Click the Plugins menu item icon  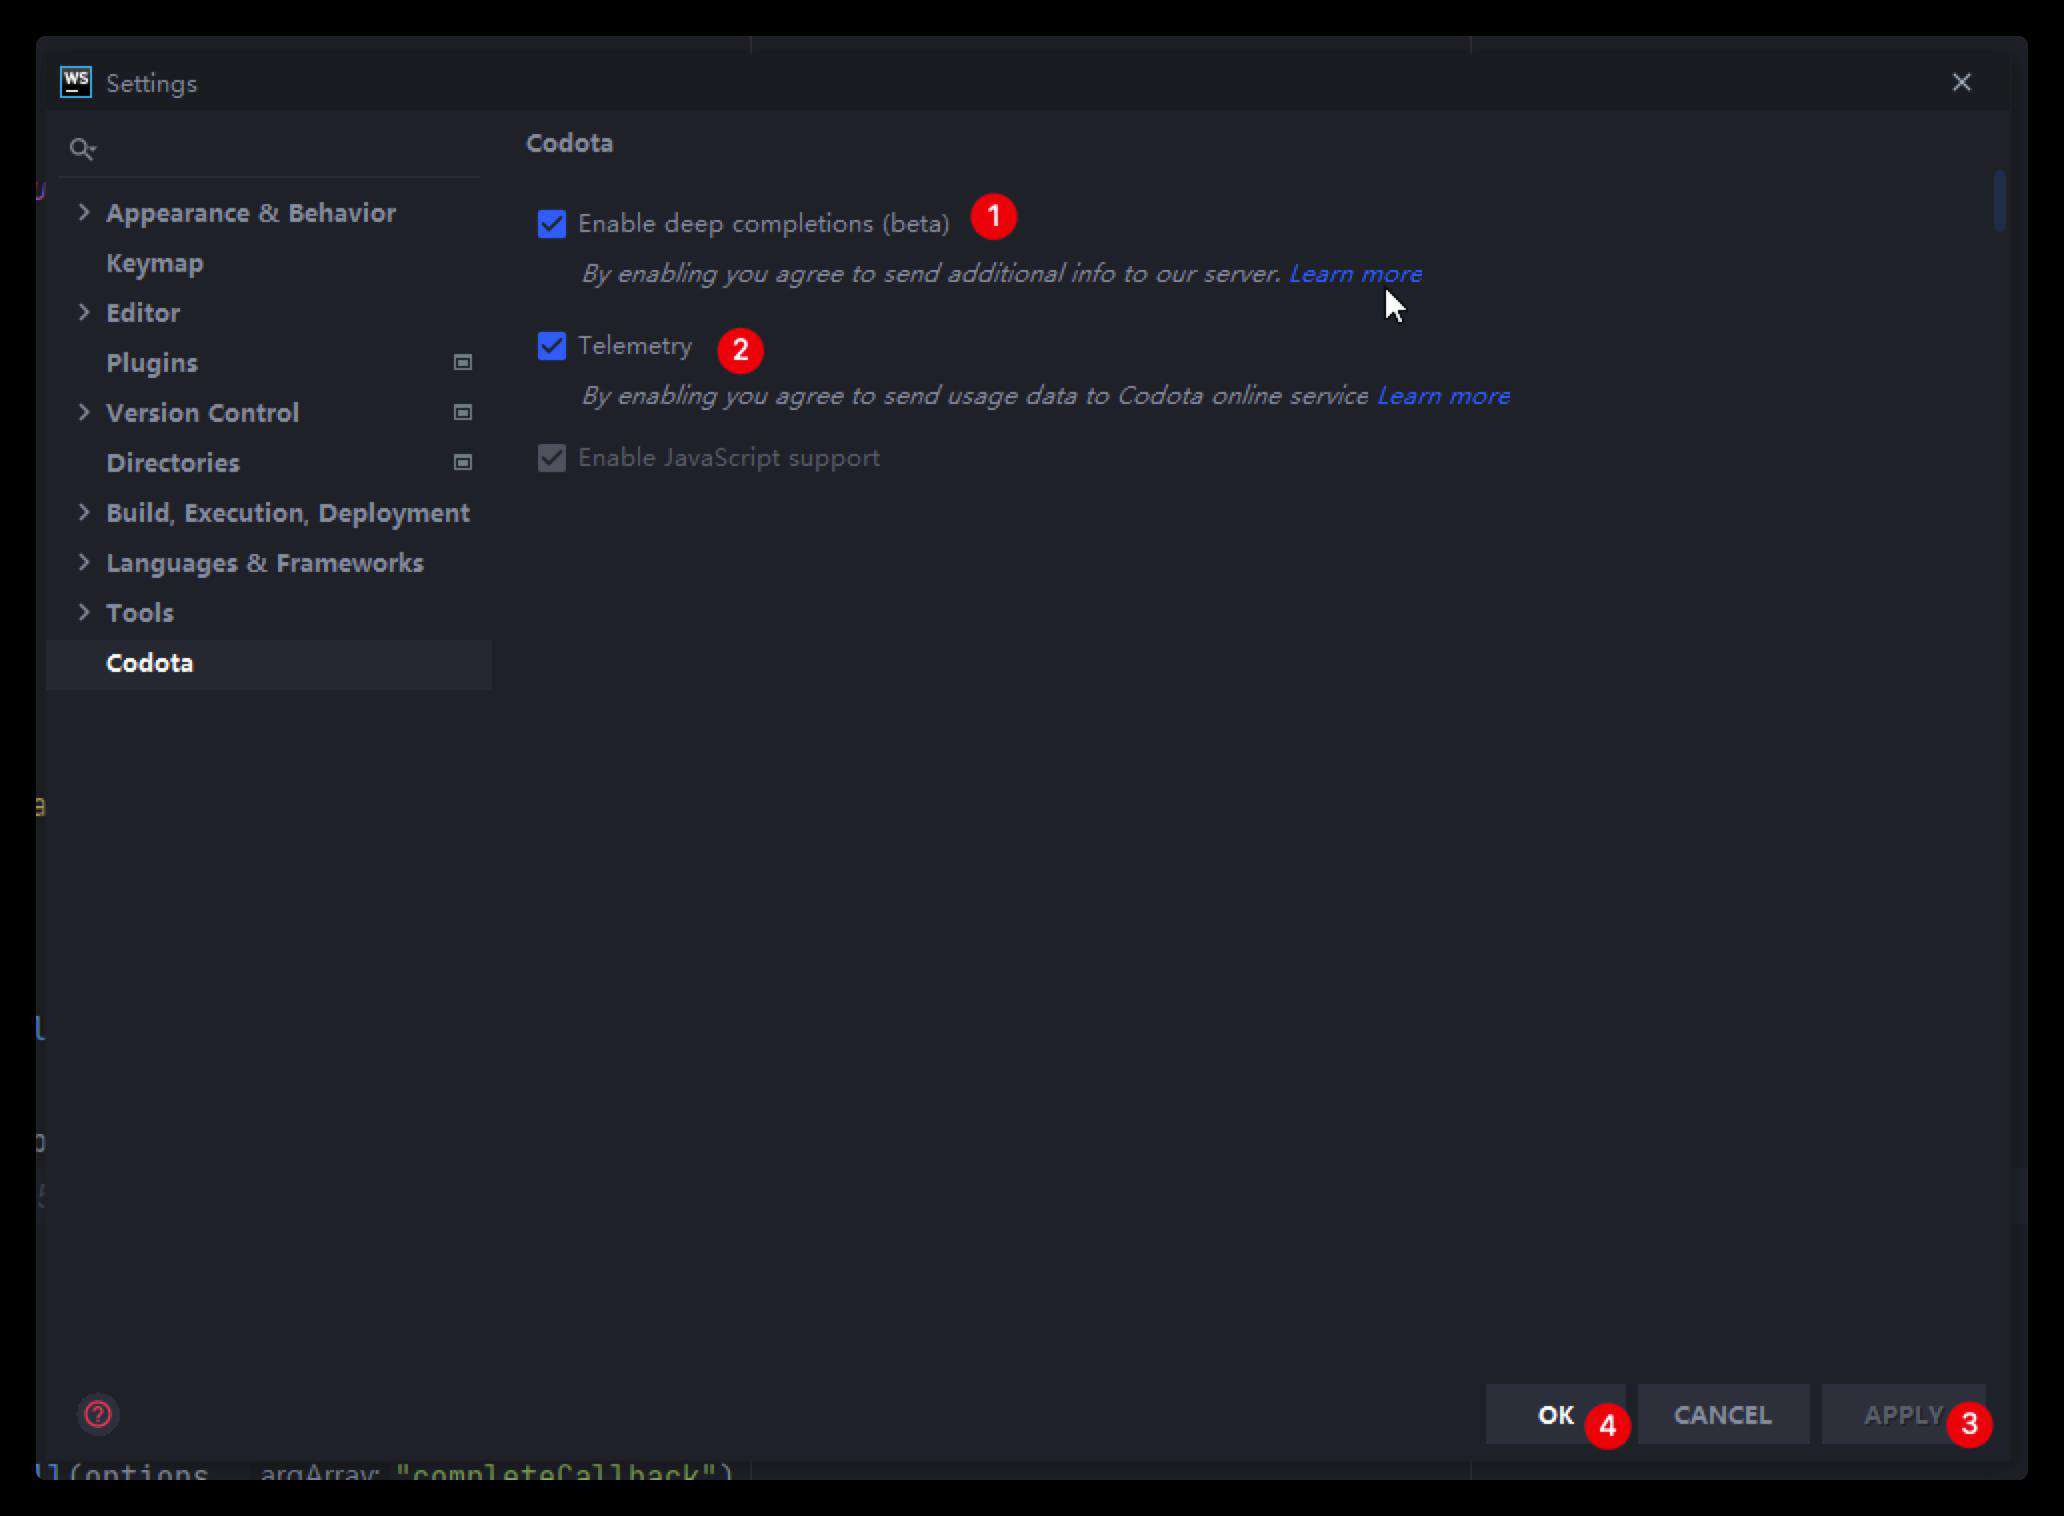(465, 362)
